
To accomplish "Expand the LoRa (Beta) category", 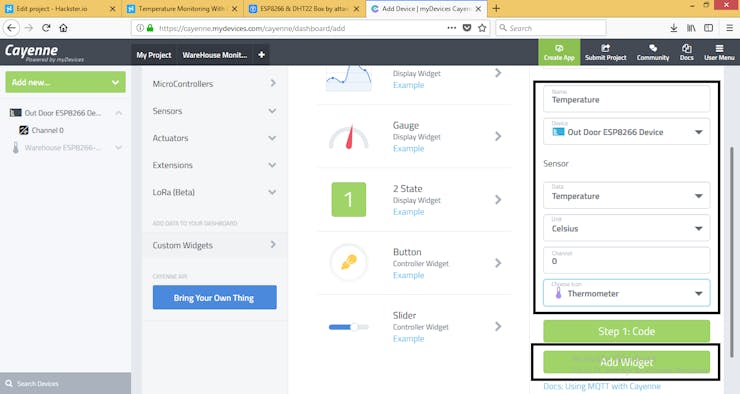I will (x=215, y=192).
